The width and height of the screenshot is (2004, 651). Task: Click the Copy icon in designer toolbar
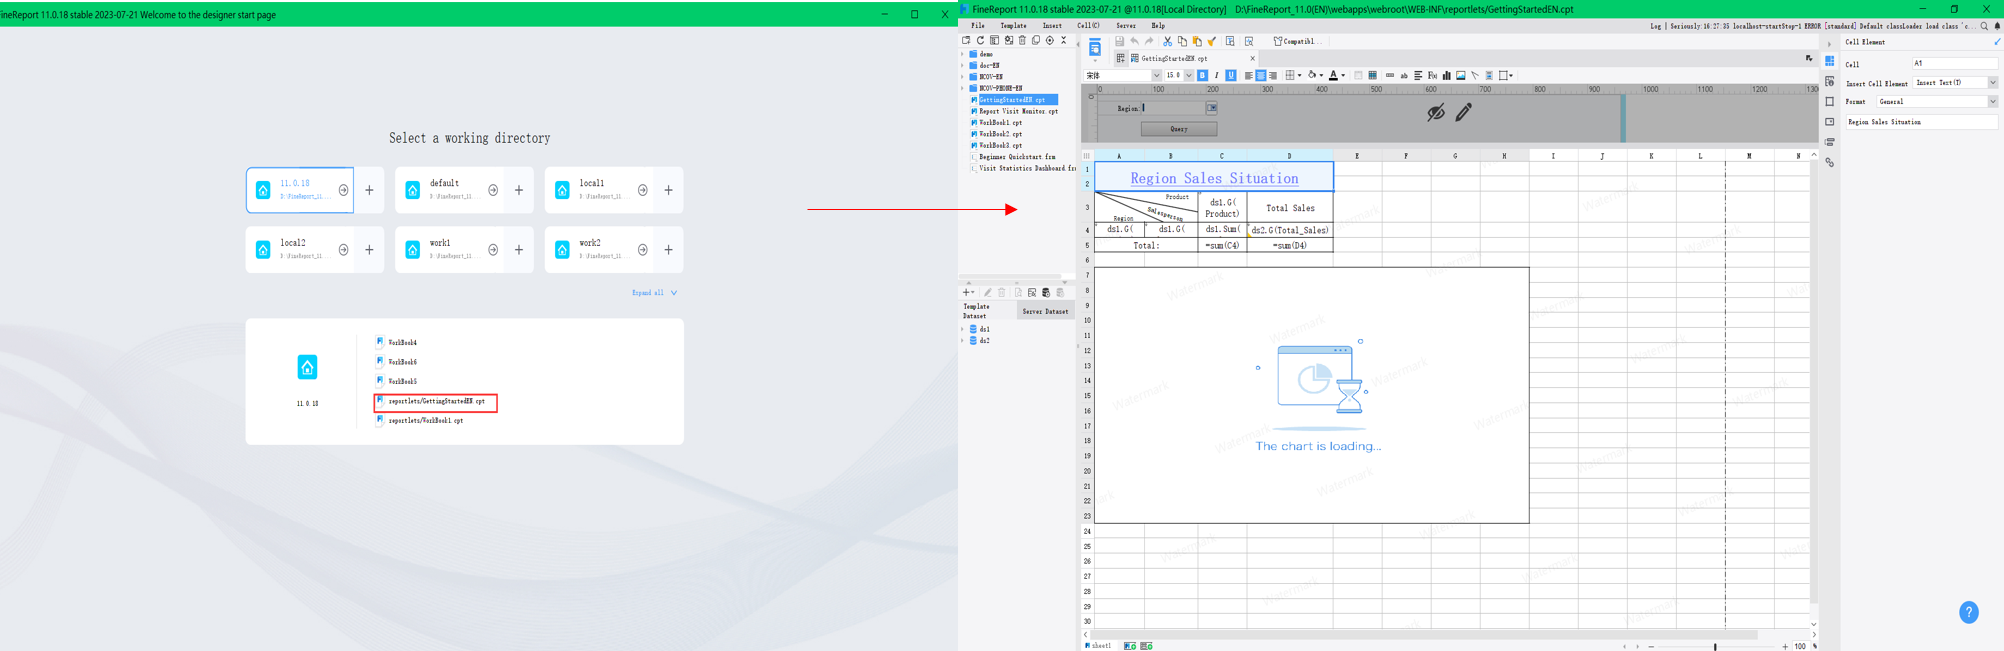pos(1182,41)
